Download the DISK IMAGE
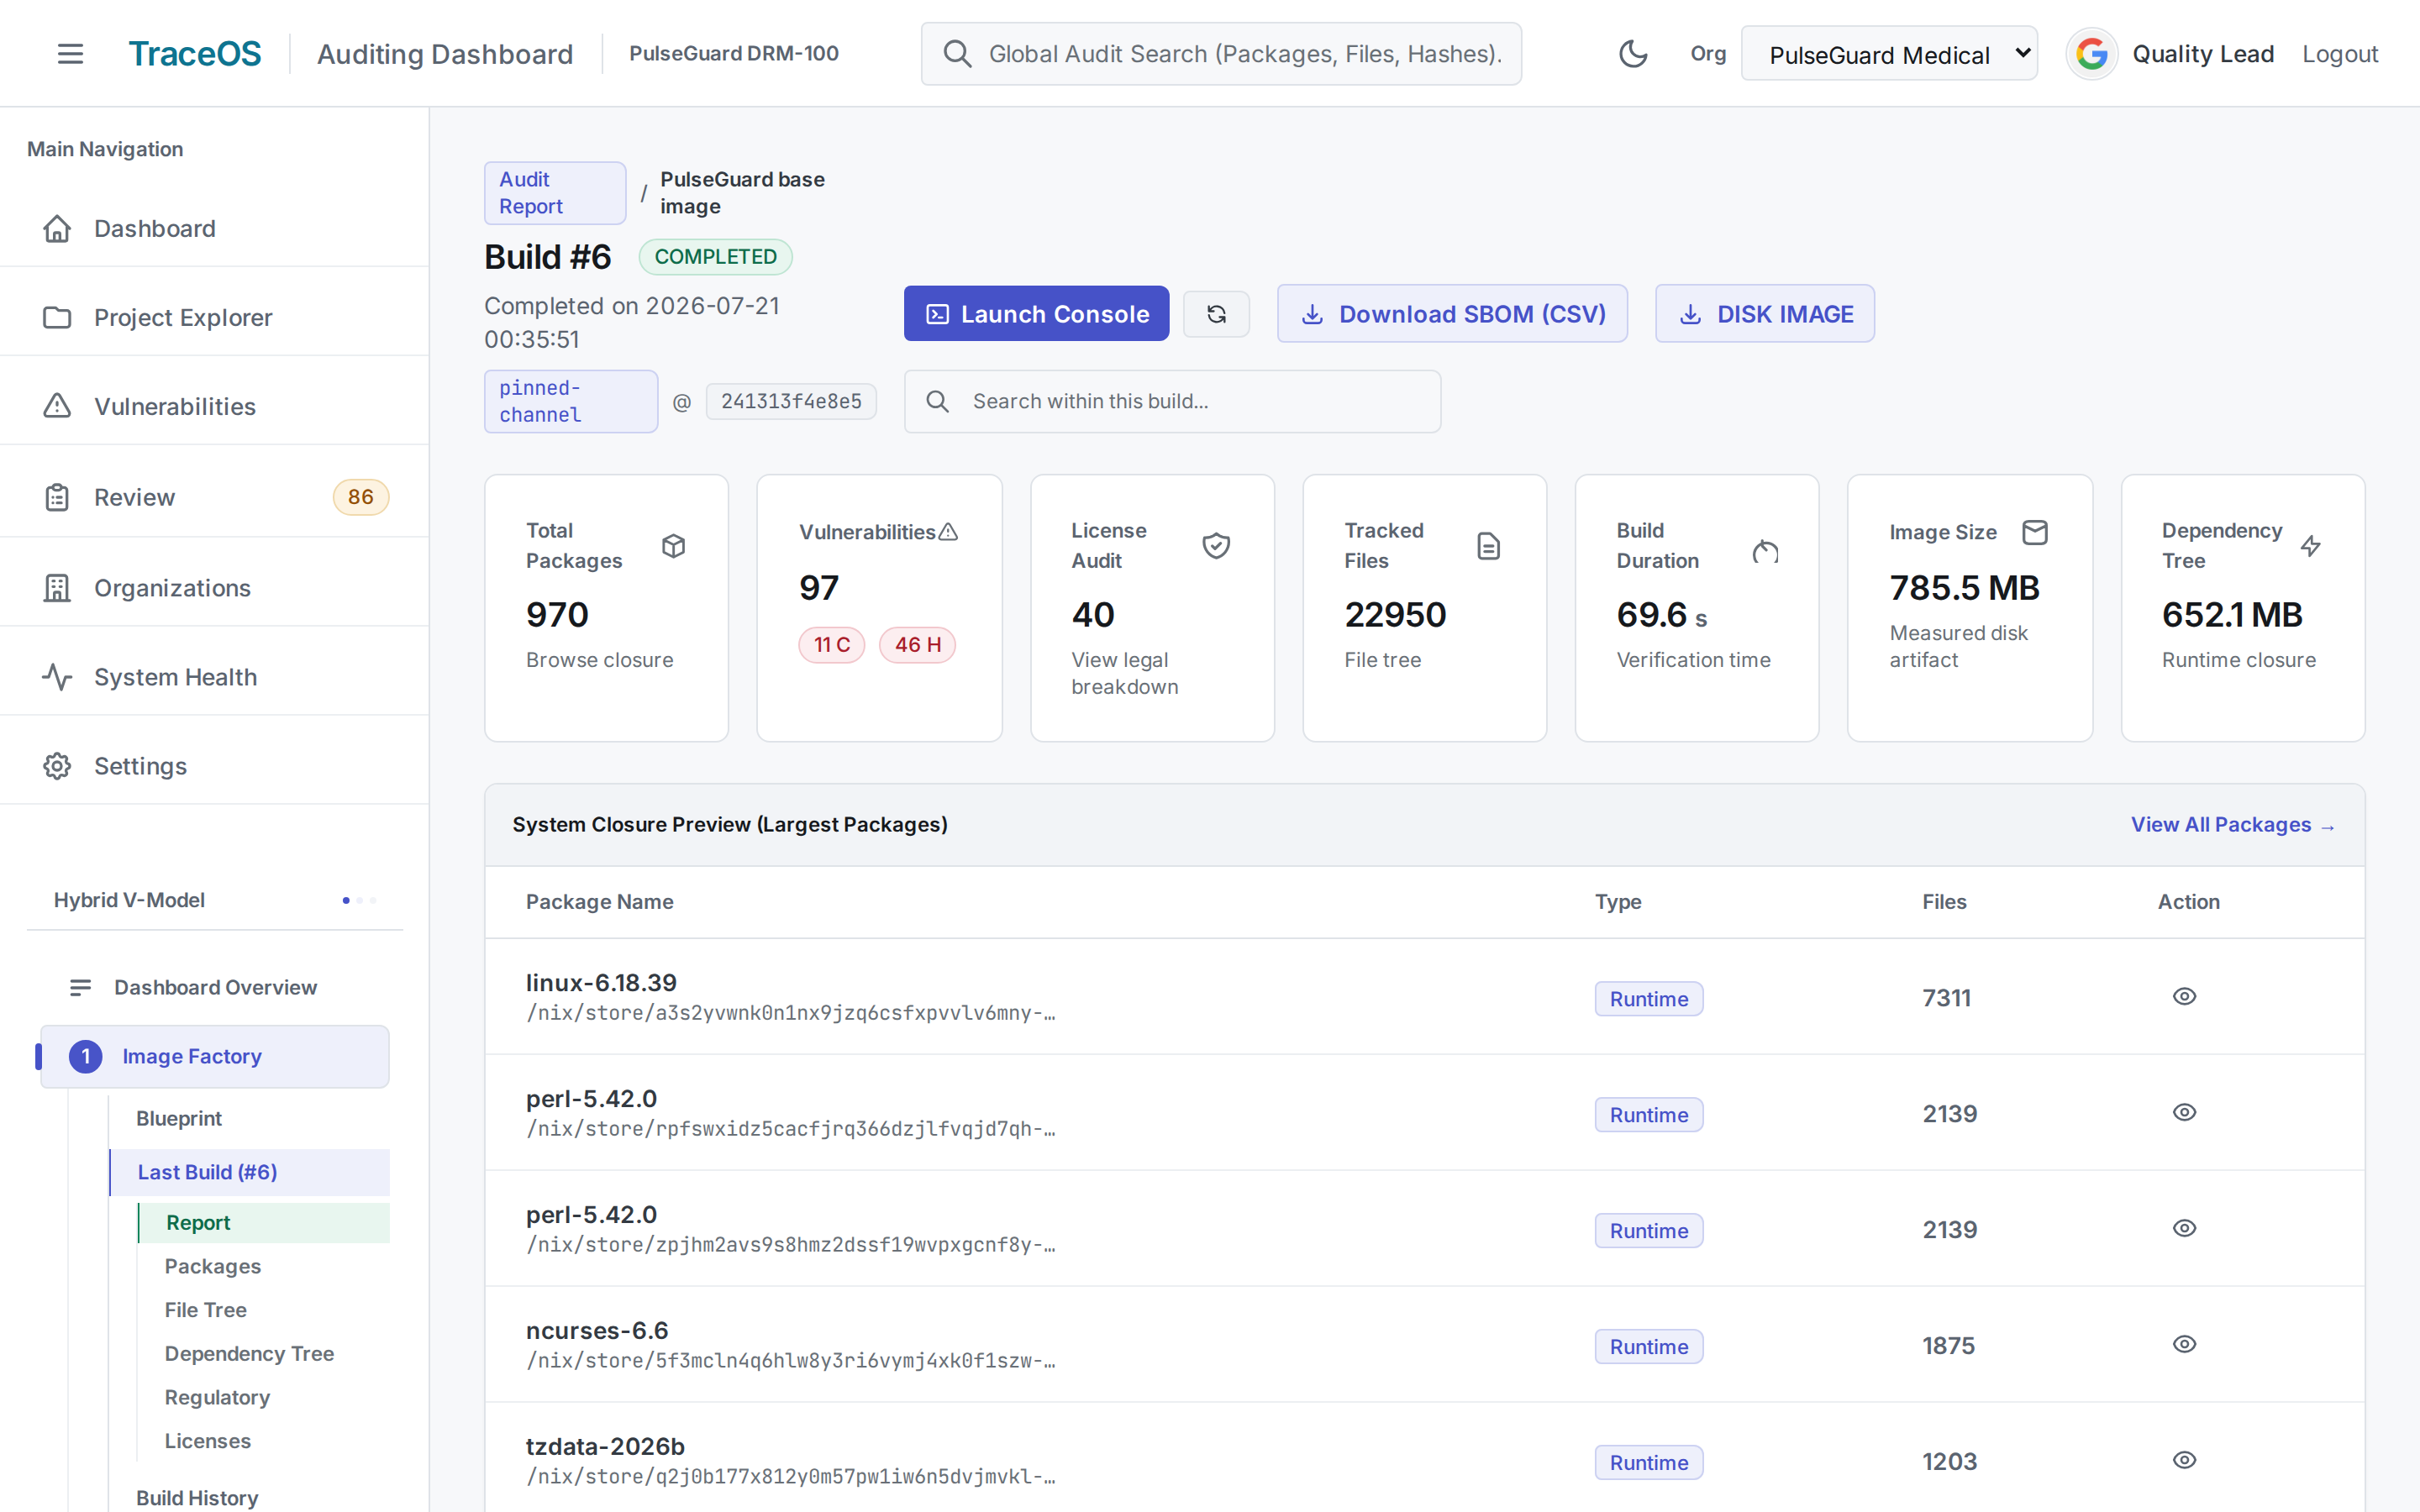Viewport: 2420px width, 1512px height. pos(1765,314)
